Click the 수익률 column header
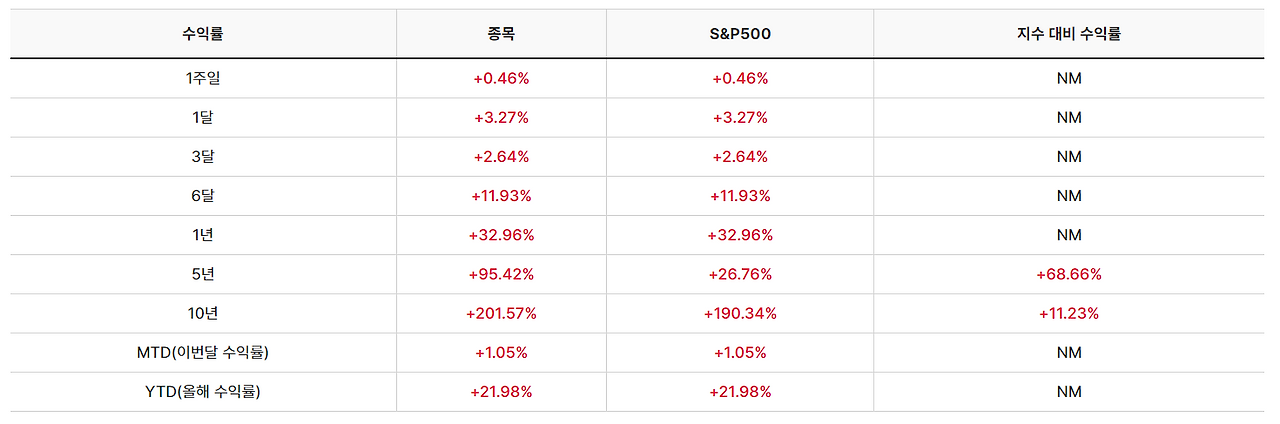Screen dimensions: 1280x424 pos(203,34)
